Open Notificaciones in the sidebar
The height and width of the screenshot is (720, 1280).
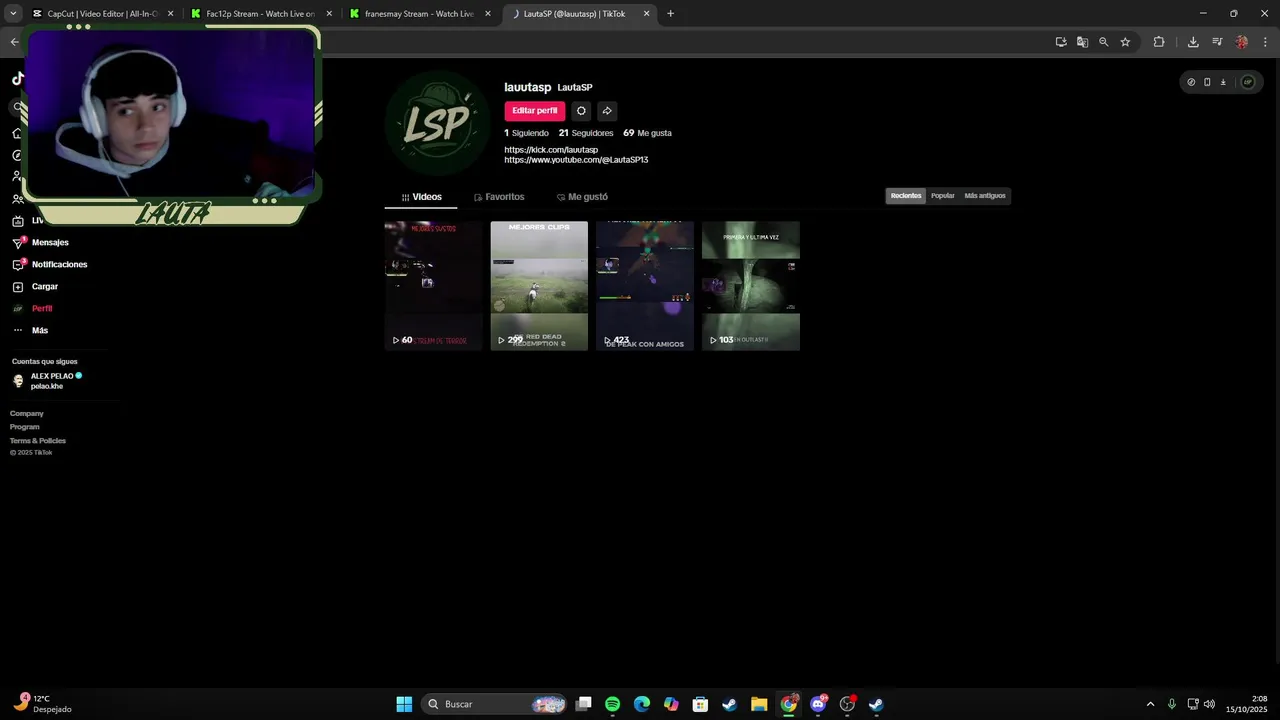pos(50,265)
